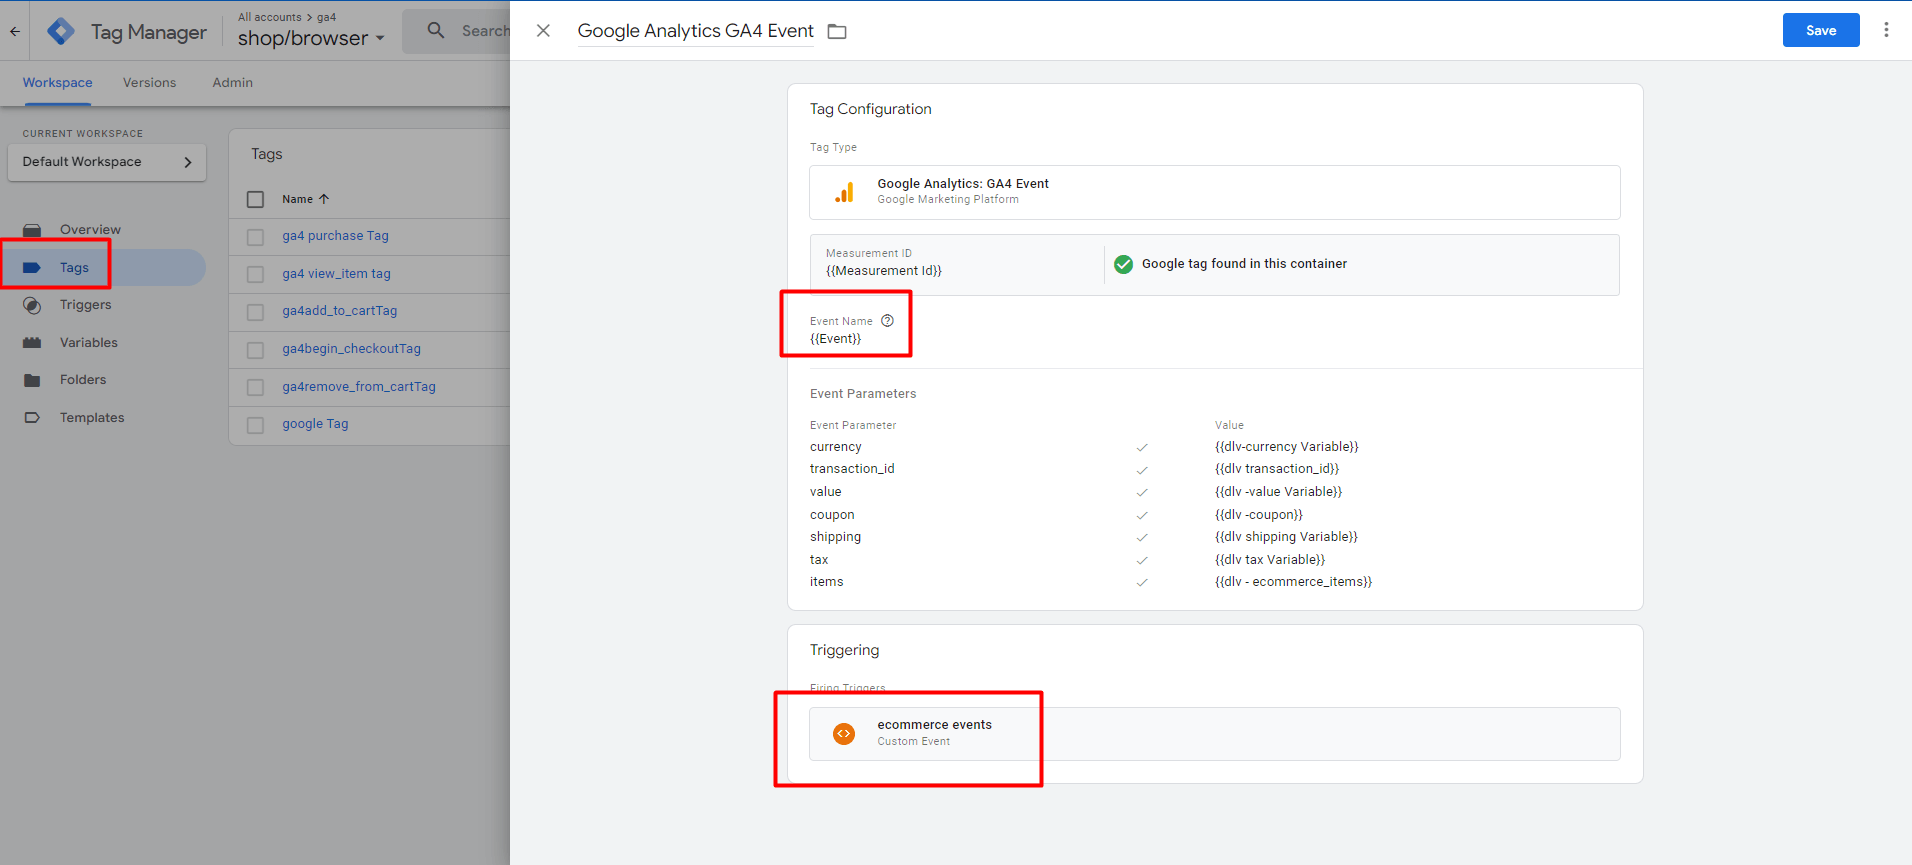Viewport: 1912px width, 865px height.
Task: Click the search magnifier icon
Action: (436, 30)
